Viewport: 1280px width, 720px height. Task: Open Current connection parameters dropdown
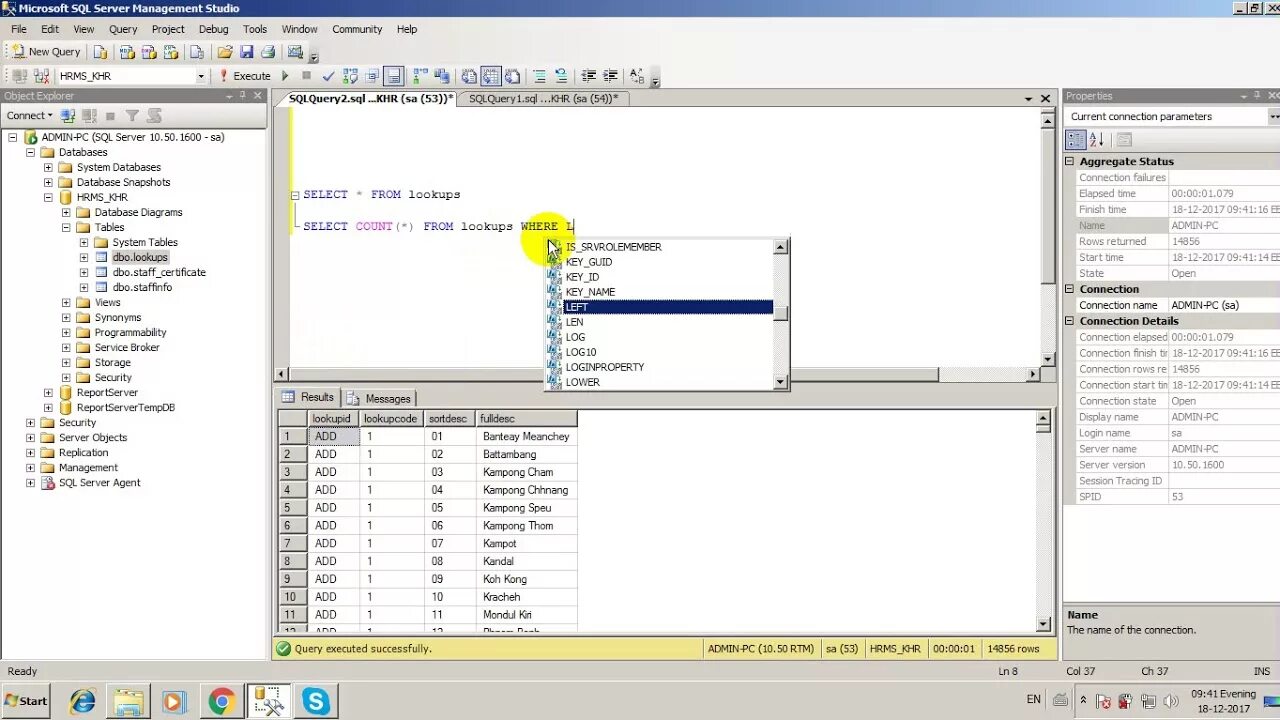click(x=1274, y=116)
